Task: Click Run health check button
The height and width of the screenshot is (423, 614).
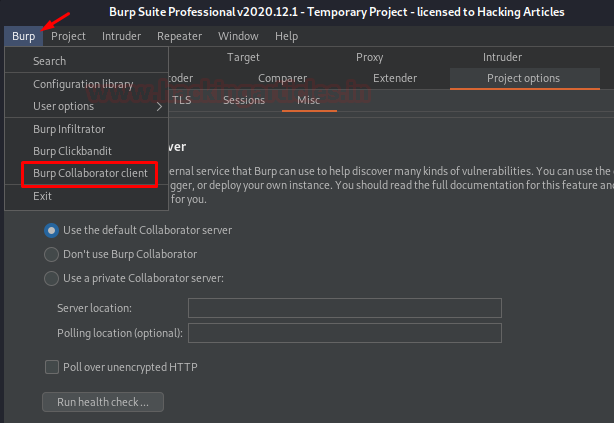Action: tap(103, 402)
